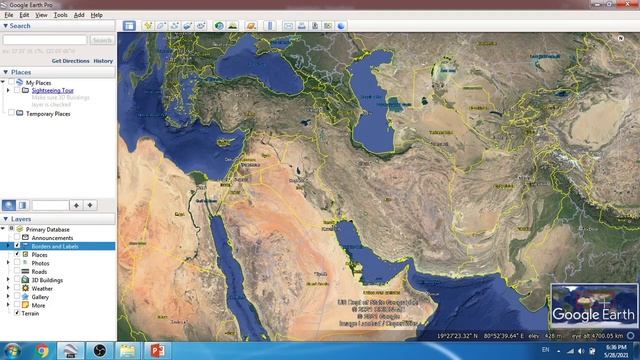The height and width of the screenshot is (360, 640).
Task: Toggle sunlight across the landscape
Action: point(232,26)
